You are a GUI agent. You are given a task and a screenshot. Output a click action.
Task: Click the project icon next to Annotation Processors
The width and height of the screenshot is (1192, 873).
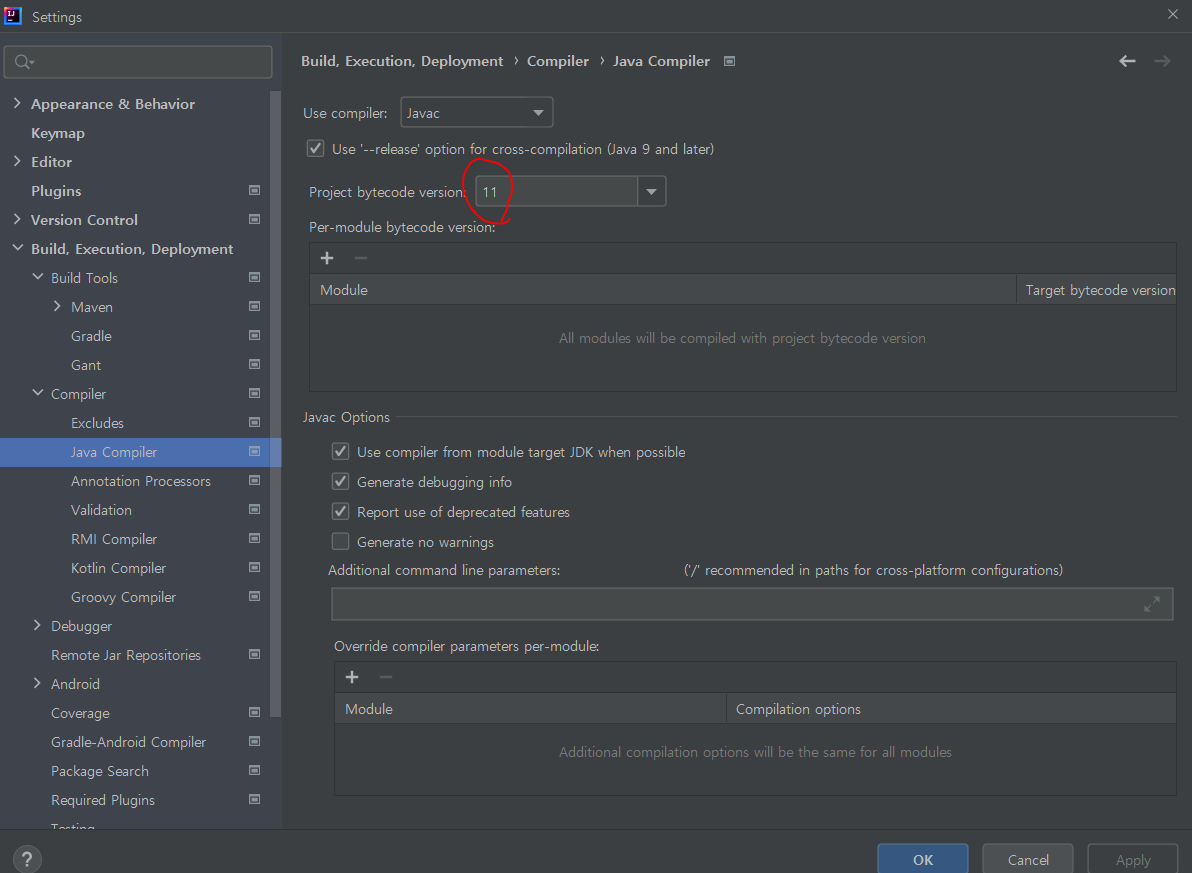point(255,481)
